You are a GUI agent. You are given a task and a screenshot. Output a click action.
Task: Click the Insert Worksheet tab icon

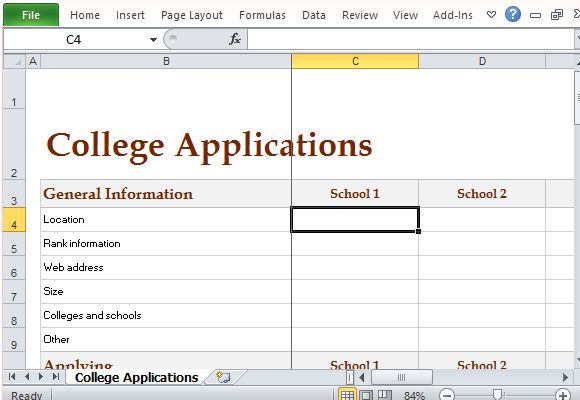pos(223,377)
